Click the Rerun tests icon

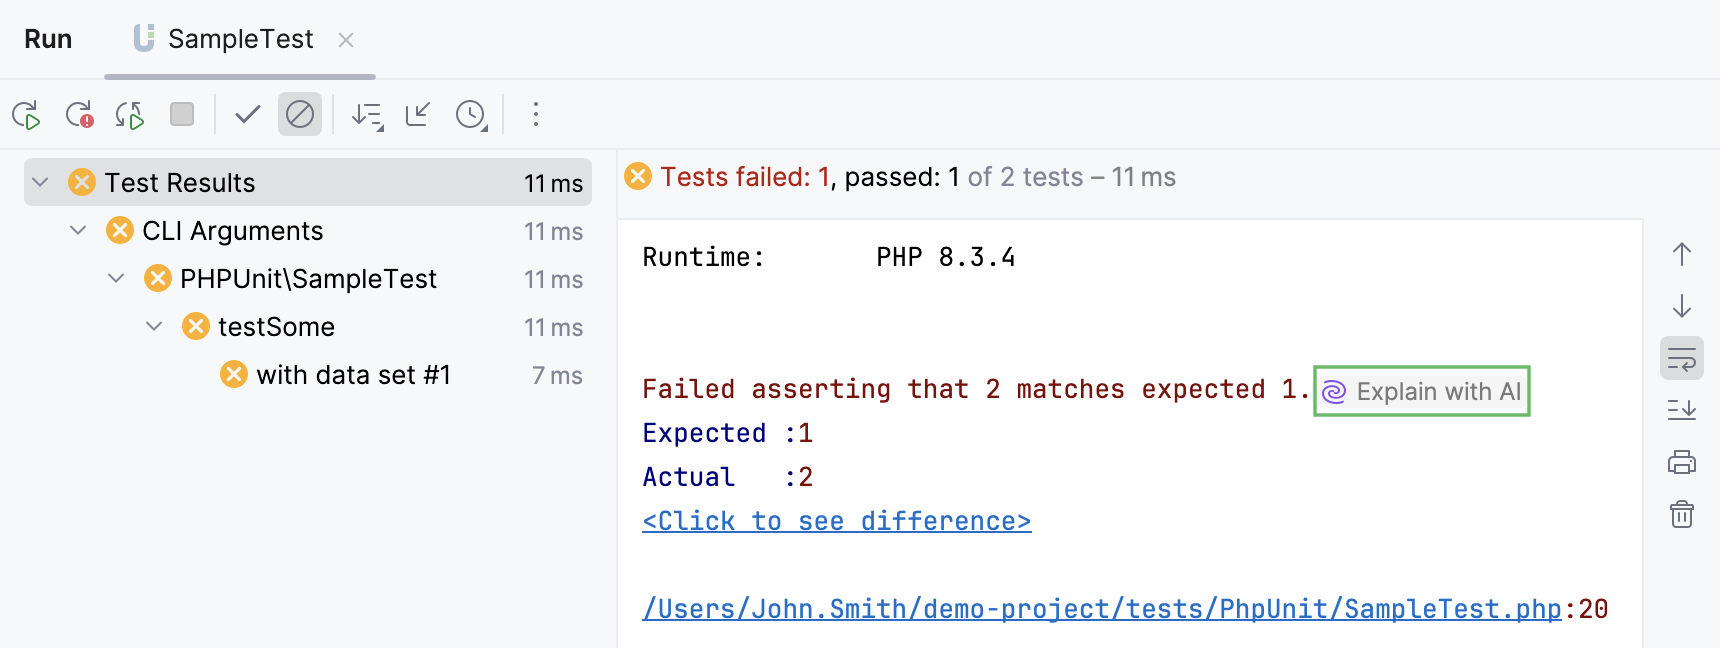pyautogui.click(x=26, y=115)
